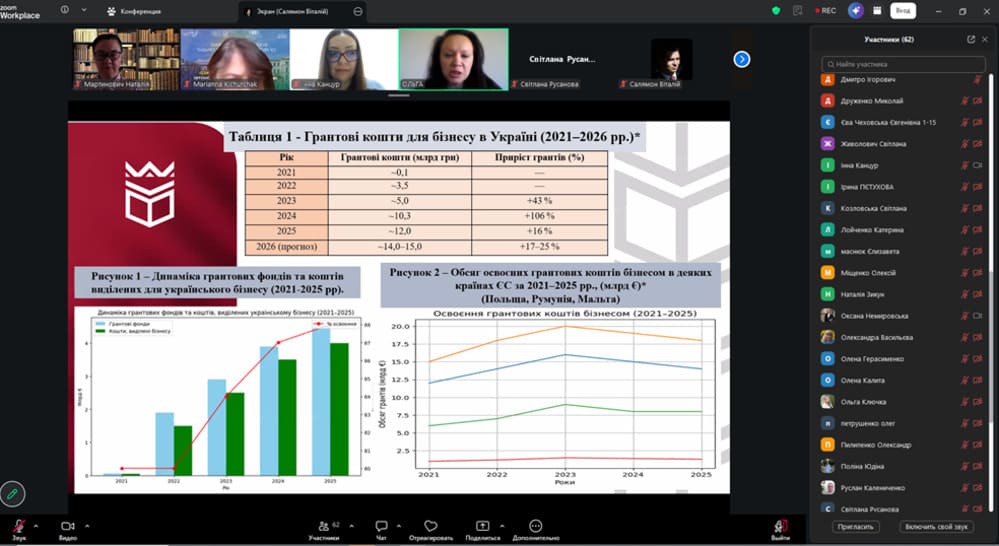Pop out the Участники panel
Screen dimensions: 999x546
tap(971, 39)
